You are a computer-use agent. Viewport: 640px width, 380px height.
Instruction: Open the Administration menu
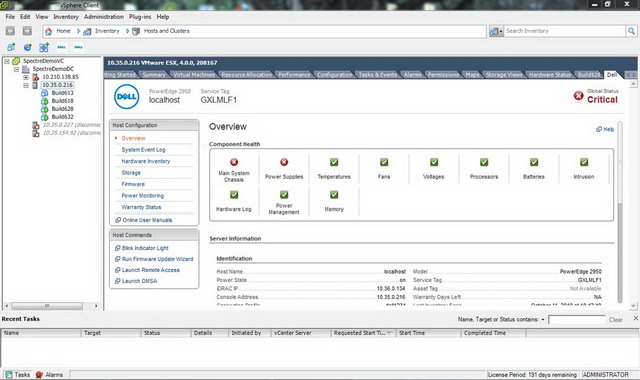pyautogui.click(x=104, y=17)
